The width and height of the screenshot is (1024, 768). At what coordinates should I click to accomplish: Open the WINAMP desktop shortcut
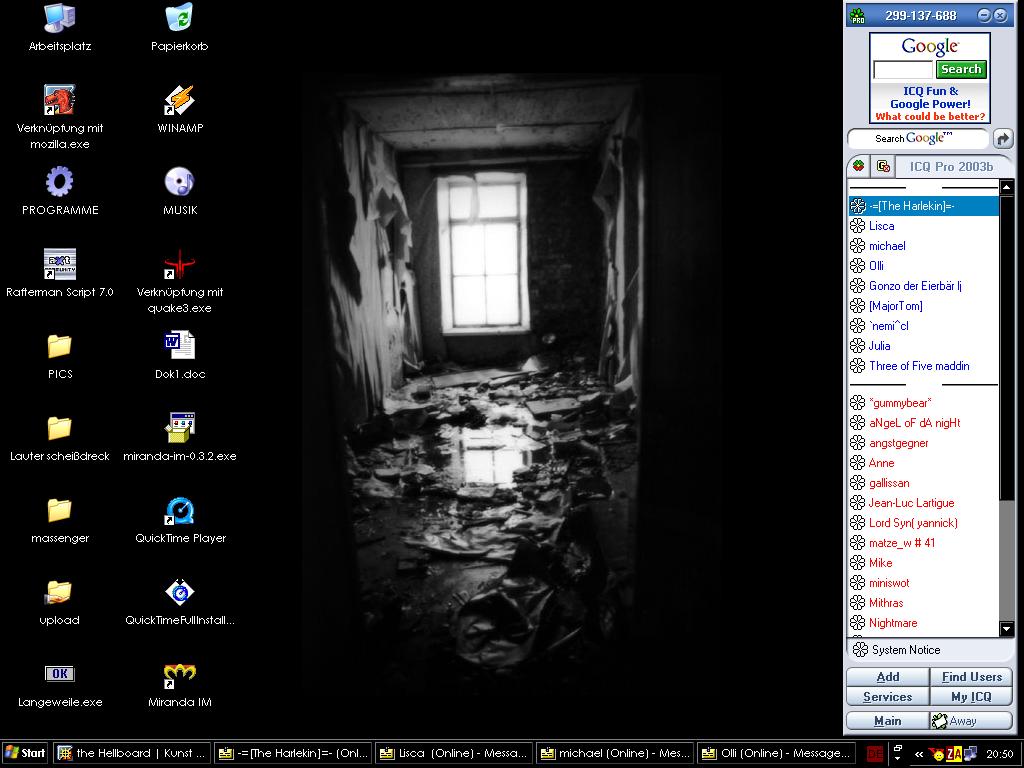click(x=179, y=101)
